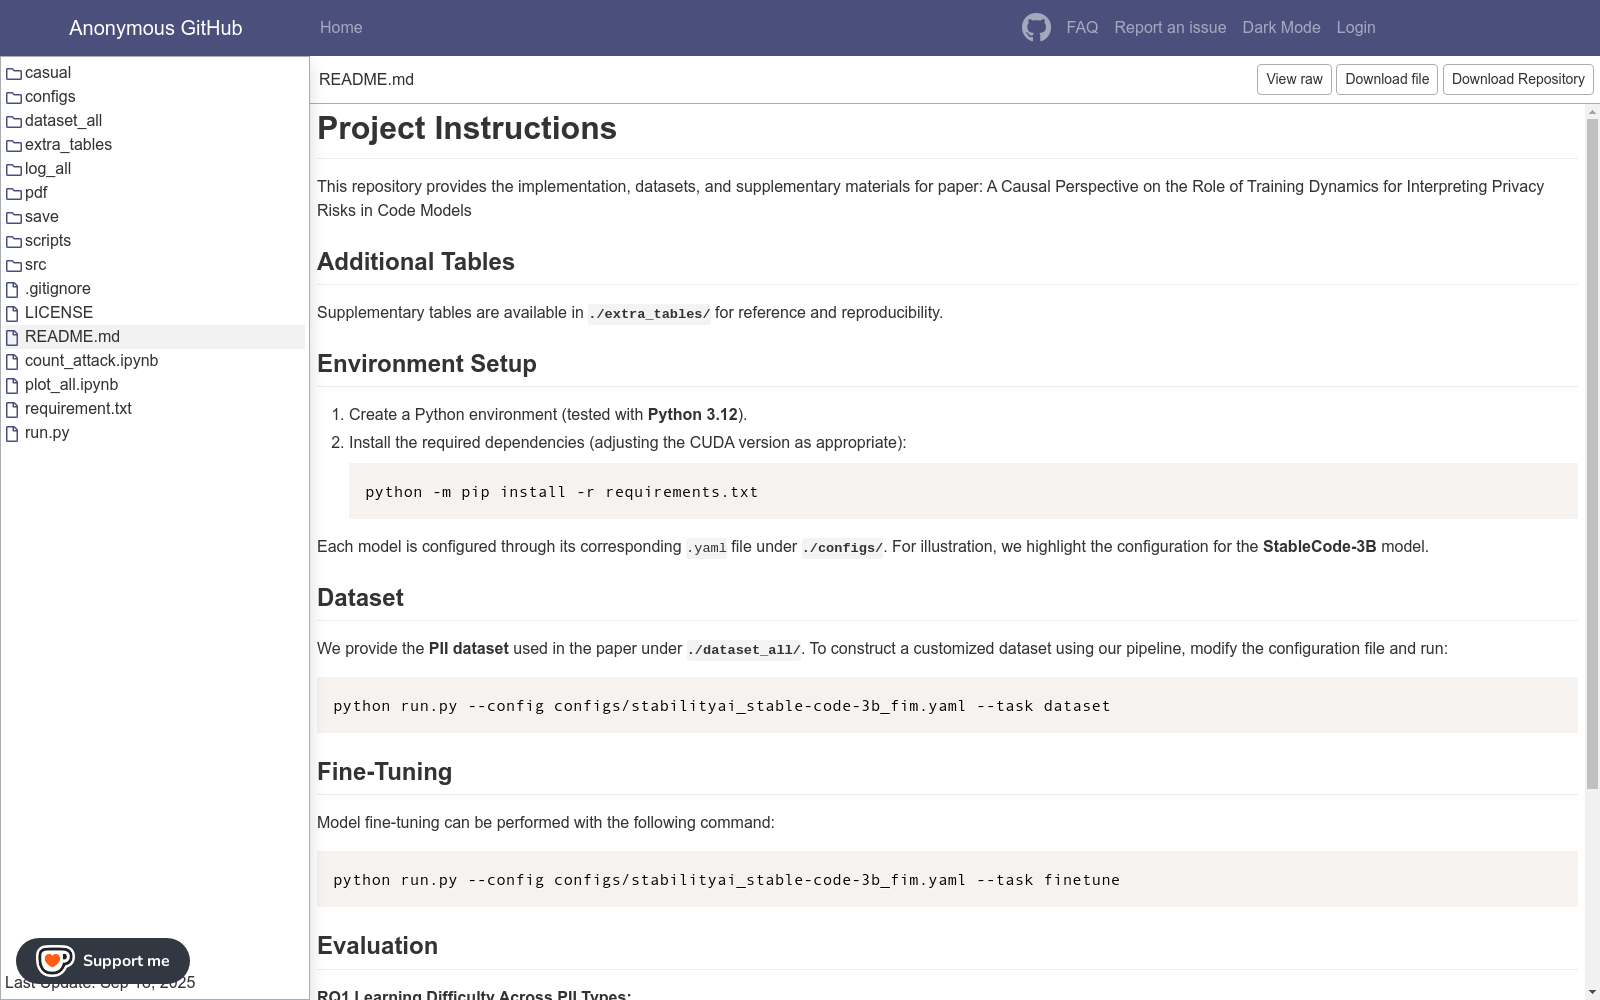Open requirement.txt file

(78, 408)
